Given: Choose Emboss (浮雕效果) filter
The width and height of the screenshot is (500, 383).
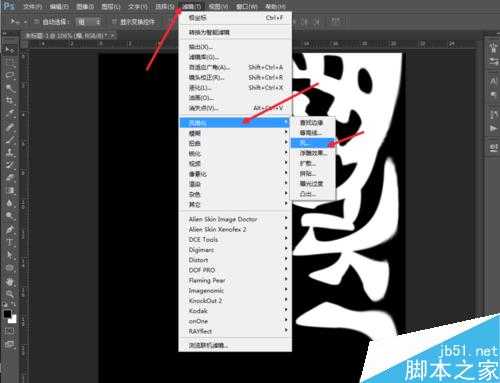Looking at the screenshot, I should pyautogui.click(x=313, y=153).
